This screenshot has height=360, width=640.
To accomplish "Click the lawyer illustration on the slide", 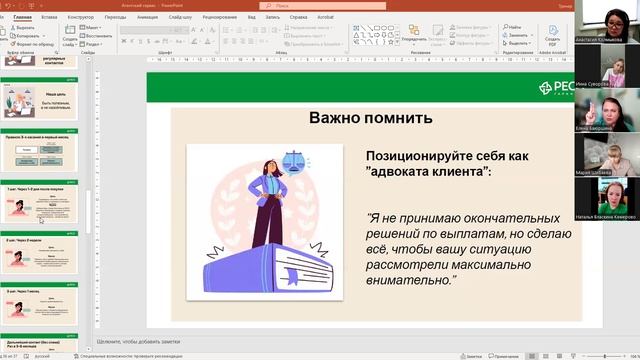I will [x=264, y=222].
